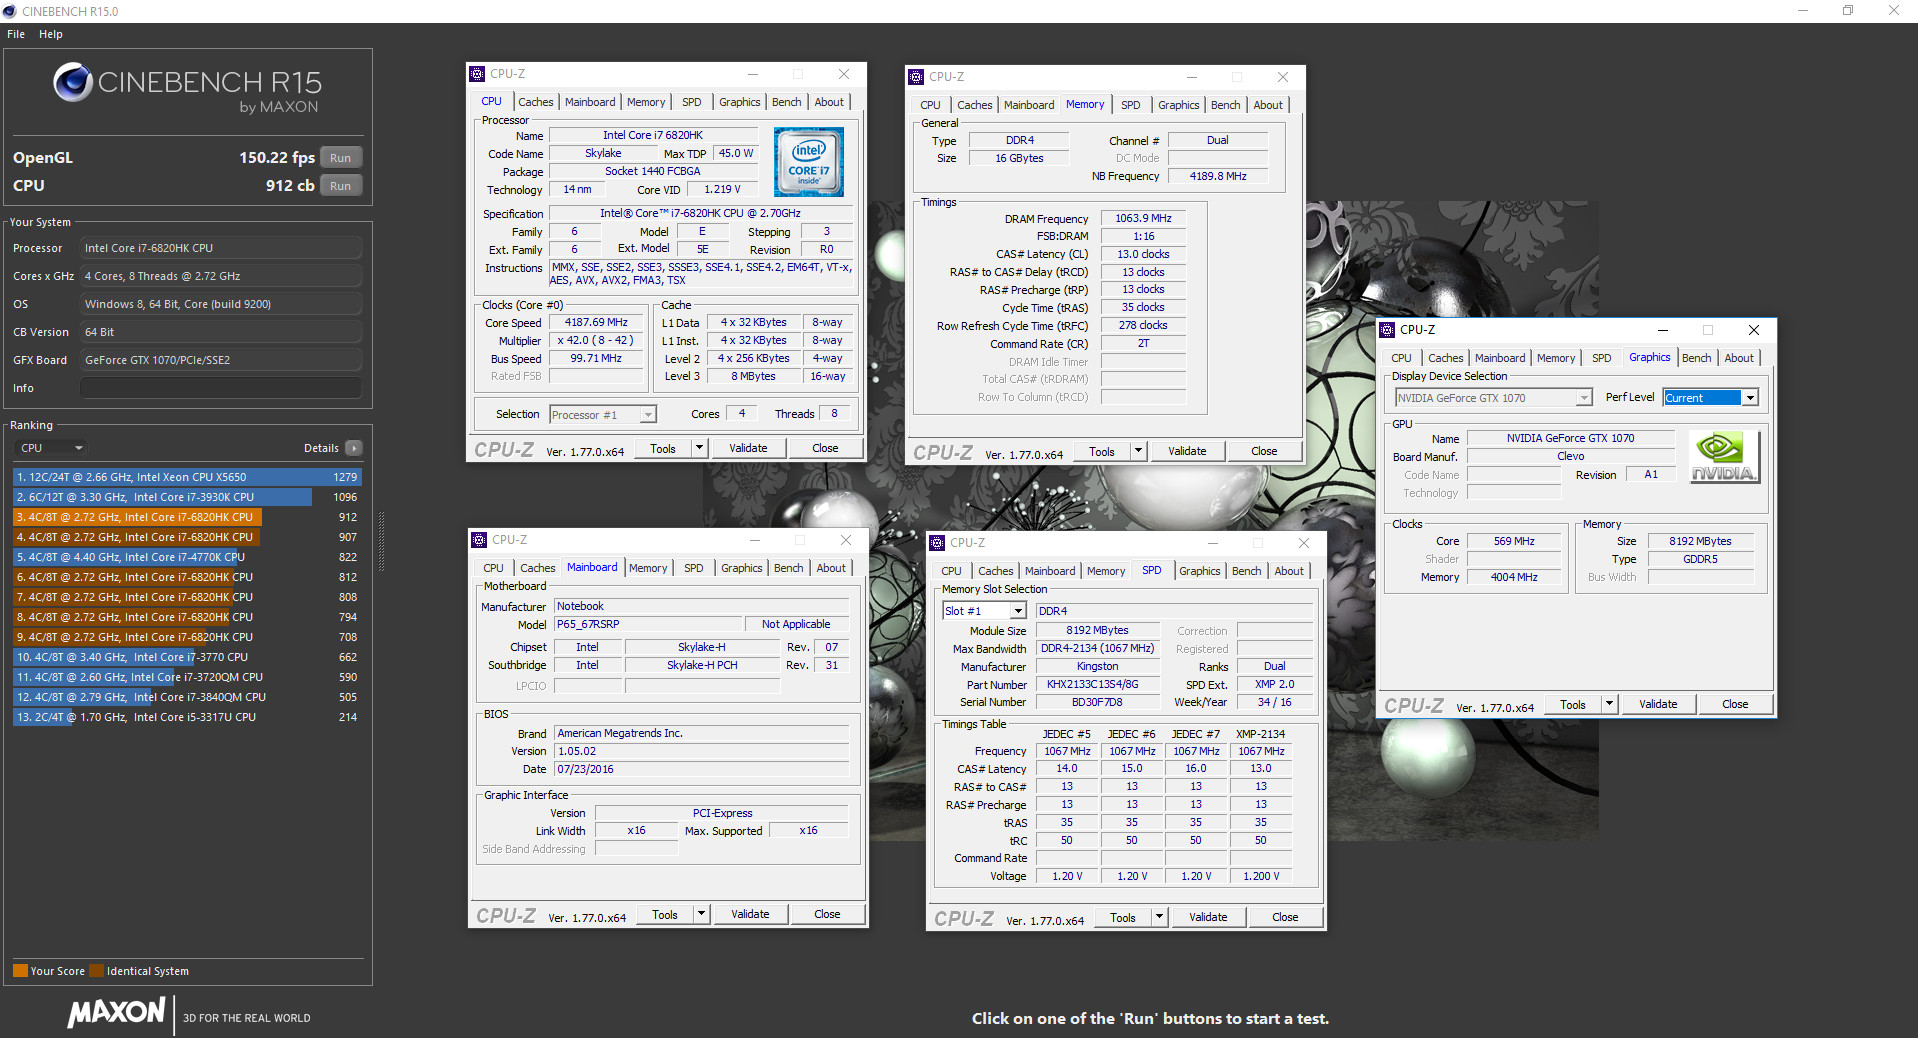The height and width of the screenshot is (1038, 1918).
Task: Open About tab in the SPD window
Action: [1289, 571]
